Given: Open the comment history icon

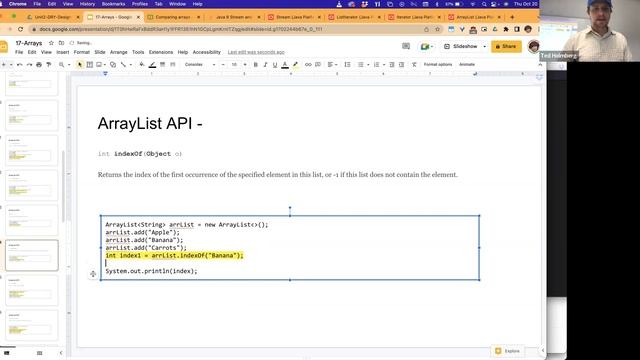Looking at the screenshot, I should click(x=406, y=46).
